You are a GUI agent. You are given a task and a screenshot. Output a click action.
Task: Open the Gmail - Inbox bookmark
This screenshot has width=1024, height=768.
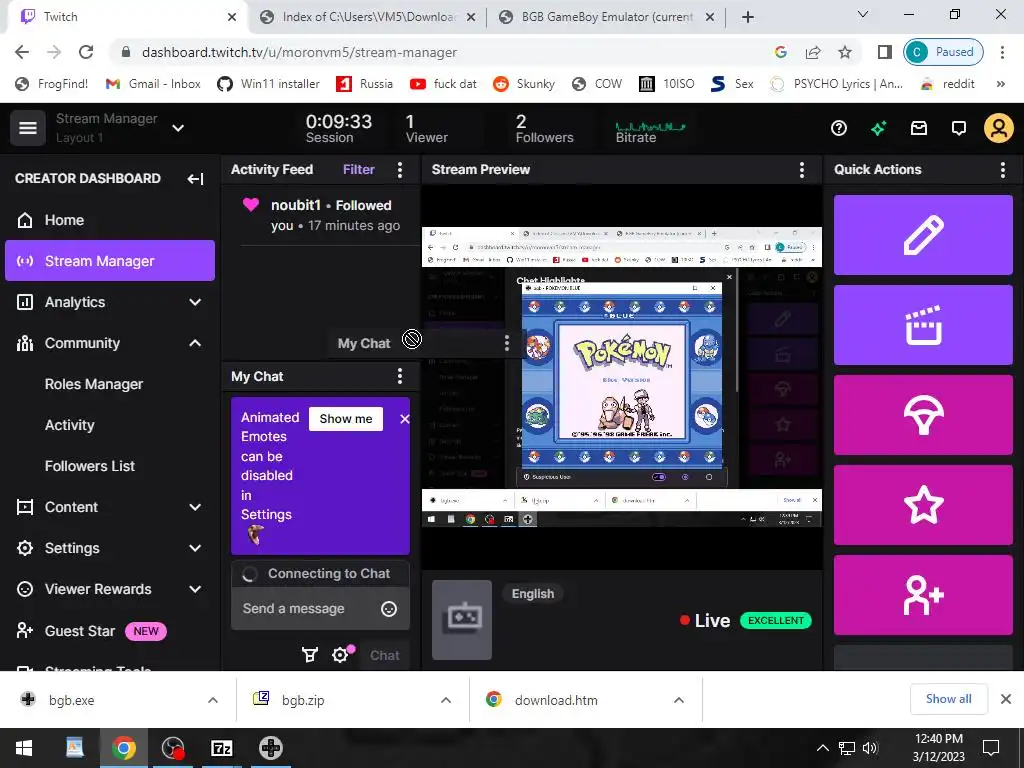[x=153, y=84]
